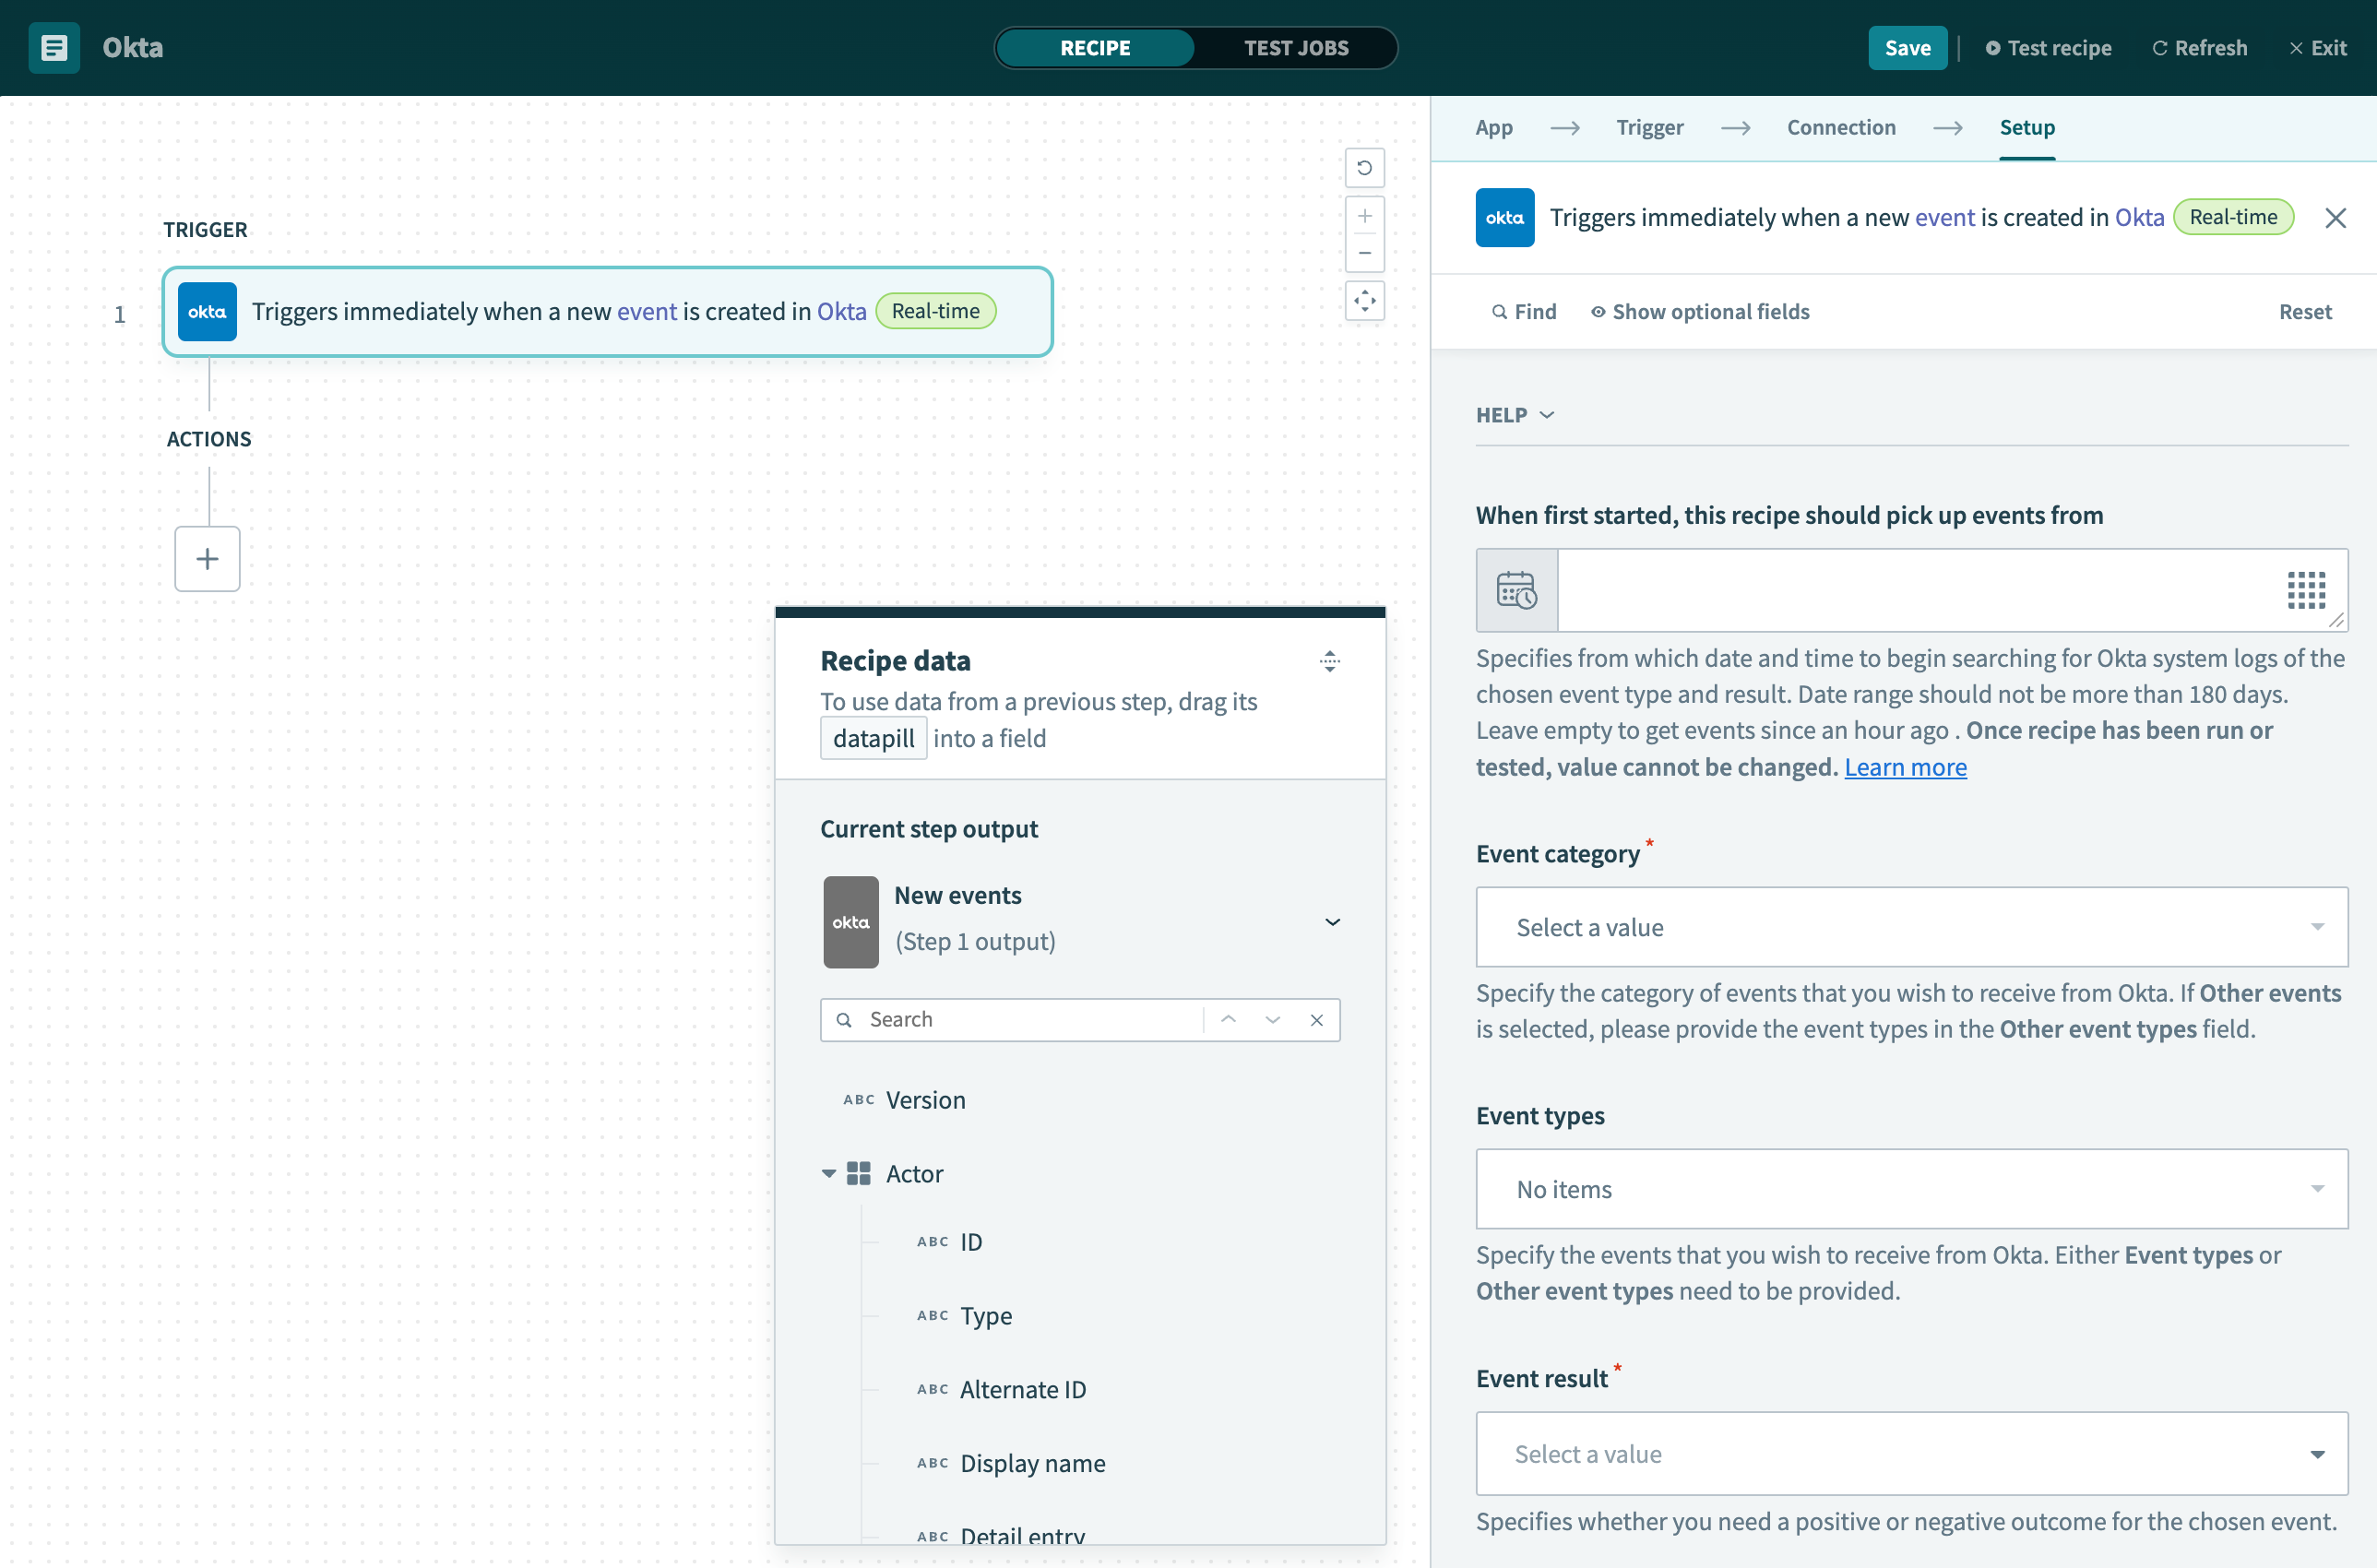
Task: Toggle Show optional fields in Setup
Action: point(1700,310)
